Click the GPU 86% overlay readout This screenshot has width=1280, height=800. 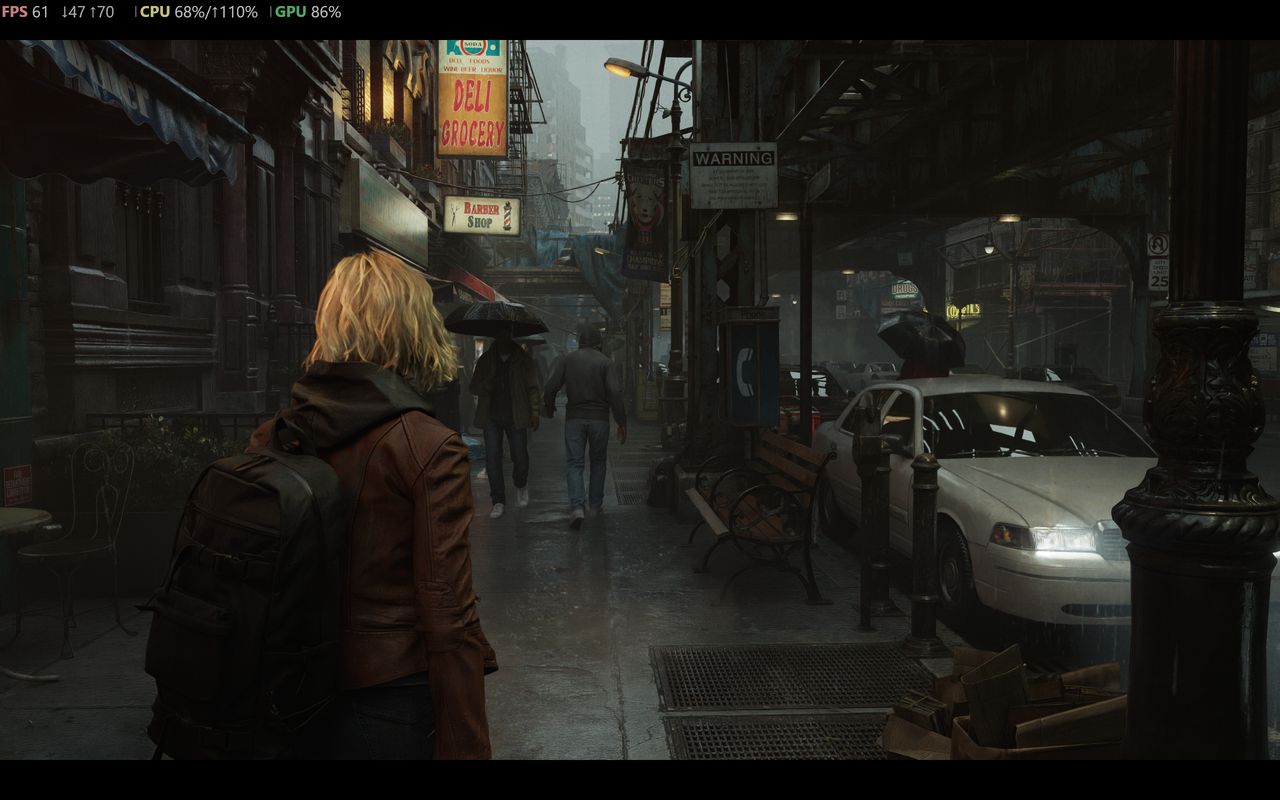[x=308, y=12]
